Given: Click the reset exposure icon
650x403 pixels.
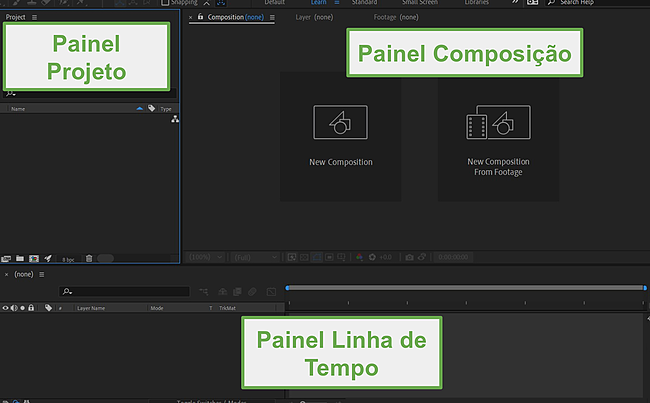Looking at the screenshot, I should click(372, 257).
